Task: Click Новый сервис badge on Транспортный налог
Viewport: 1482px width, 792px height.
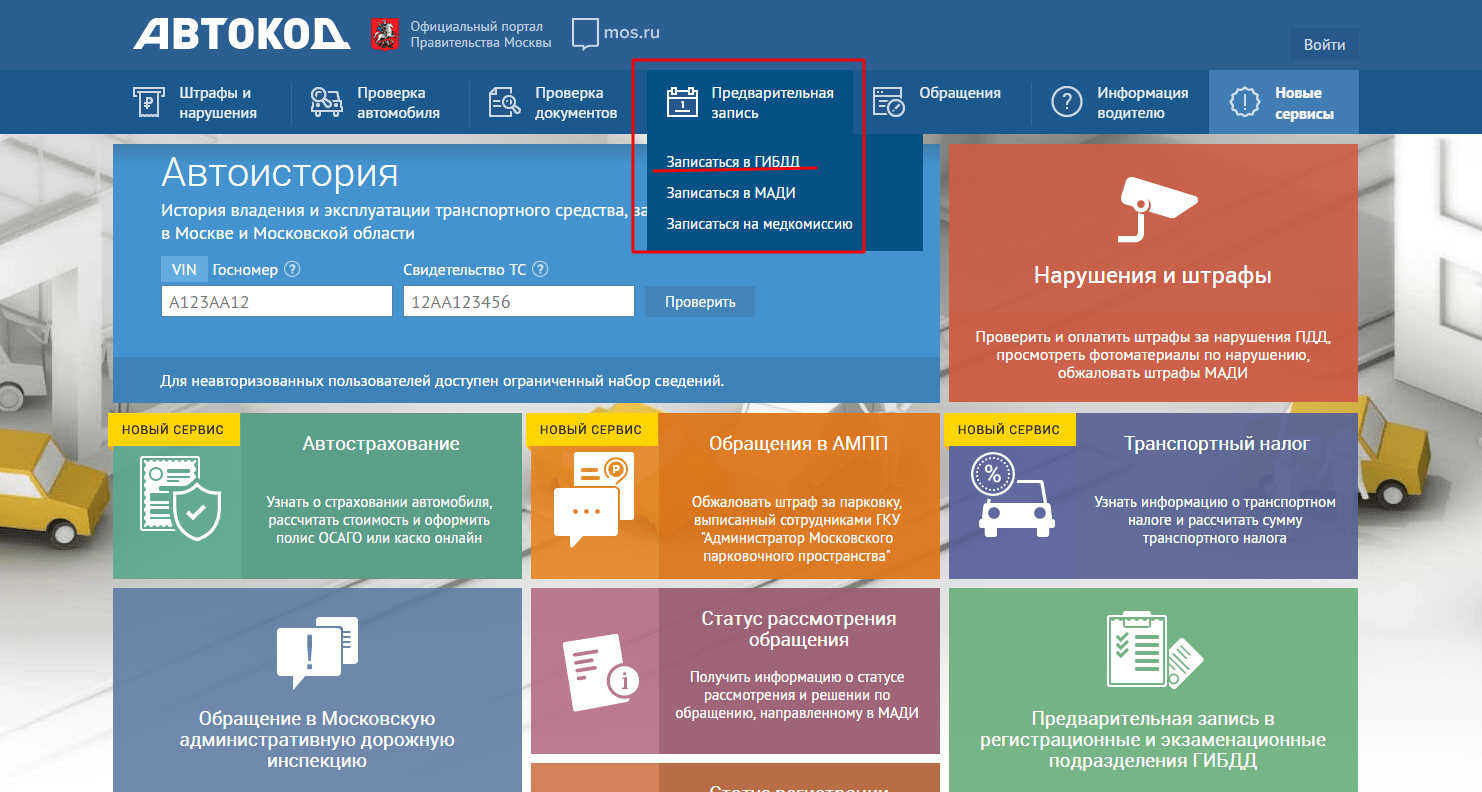Action: pyautogui.click(x=1009, y=429)
